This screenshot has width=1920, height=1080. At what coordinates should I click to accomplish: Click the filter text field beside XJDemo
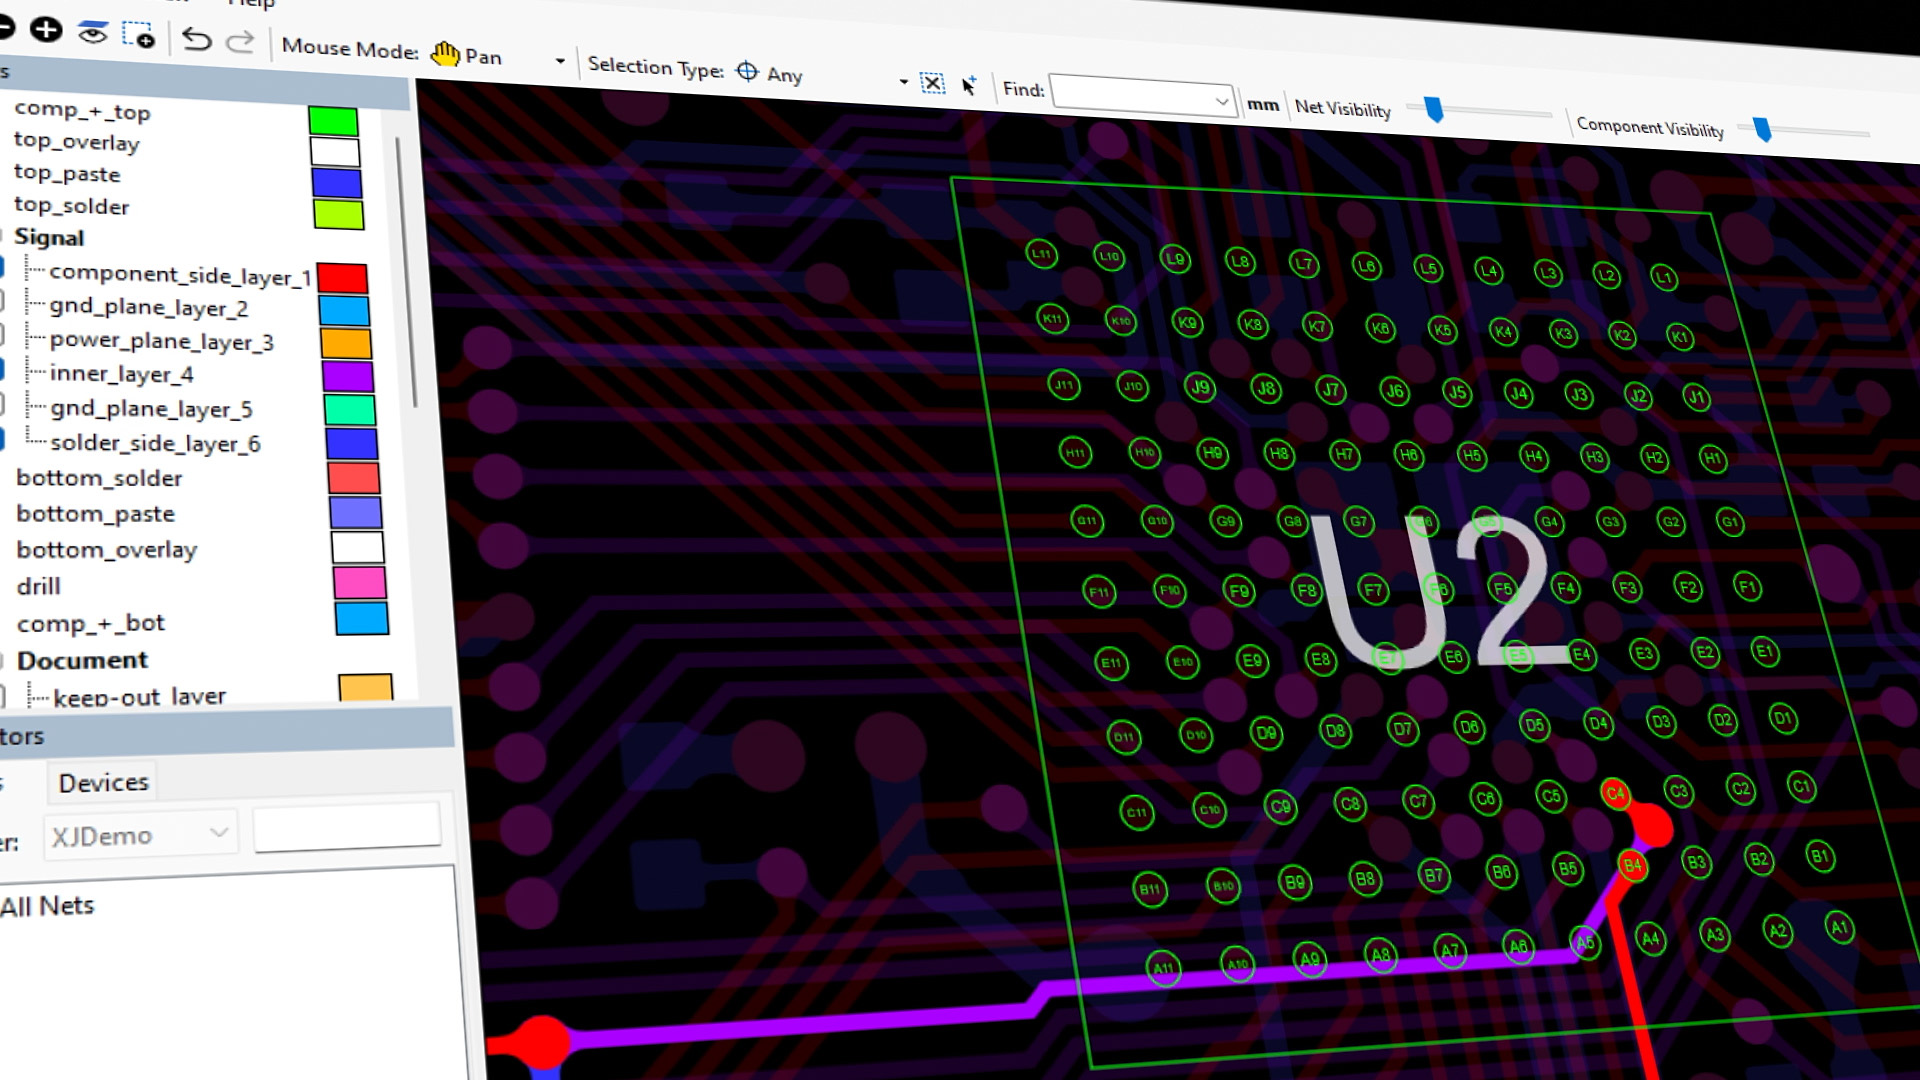click(x=347, y=827)
